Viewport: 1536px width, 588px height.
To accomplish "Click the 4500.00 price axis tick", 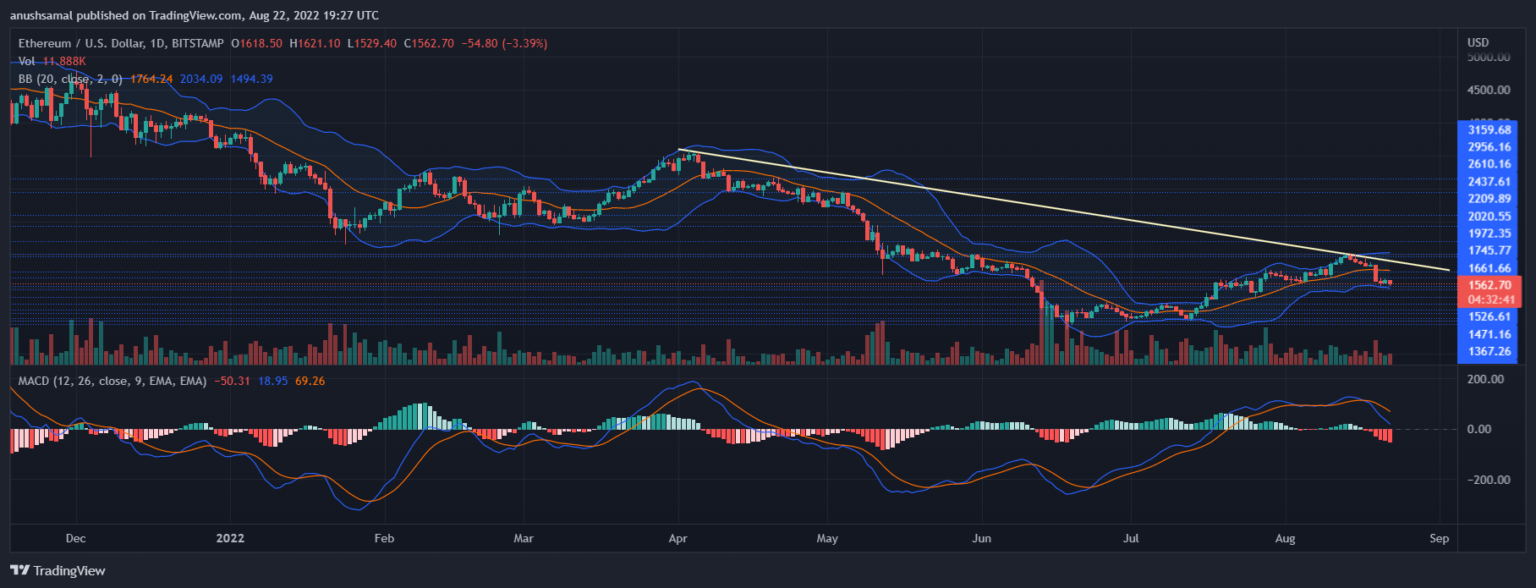I will (1488, 90).
